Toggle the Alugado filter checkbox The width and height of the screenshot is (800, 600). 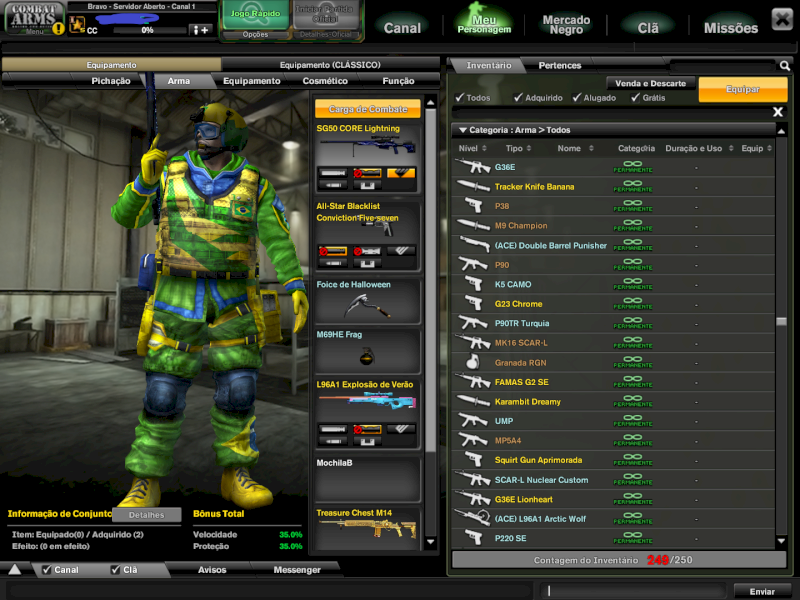tap(577, 97)
